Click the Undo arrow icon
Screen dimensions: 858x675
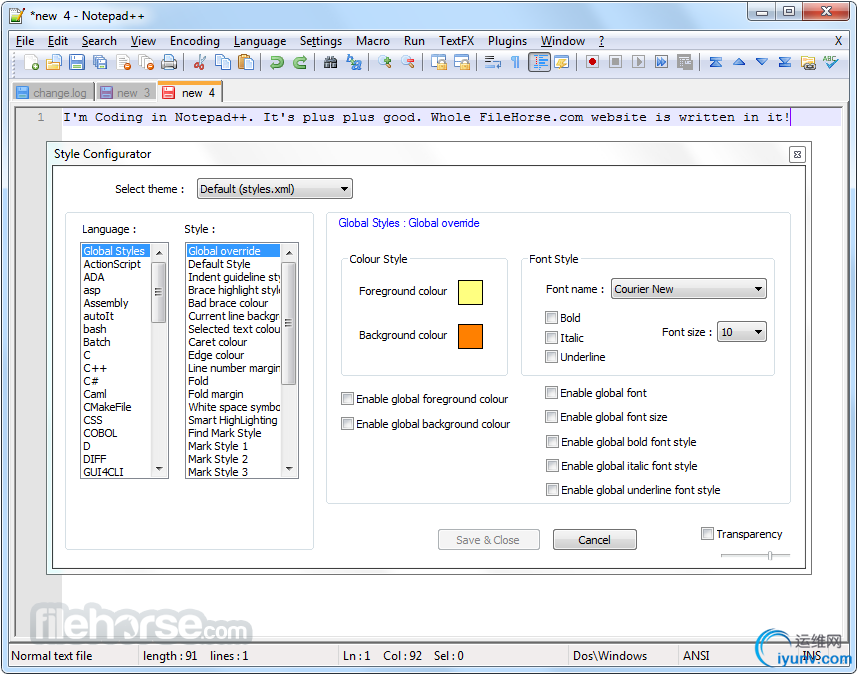(x=276, y=62)
